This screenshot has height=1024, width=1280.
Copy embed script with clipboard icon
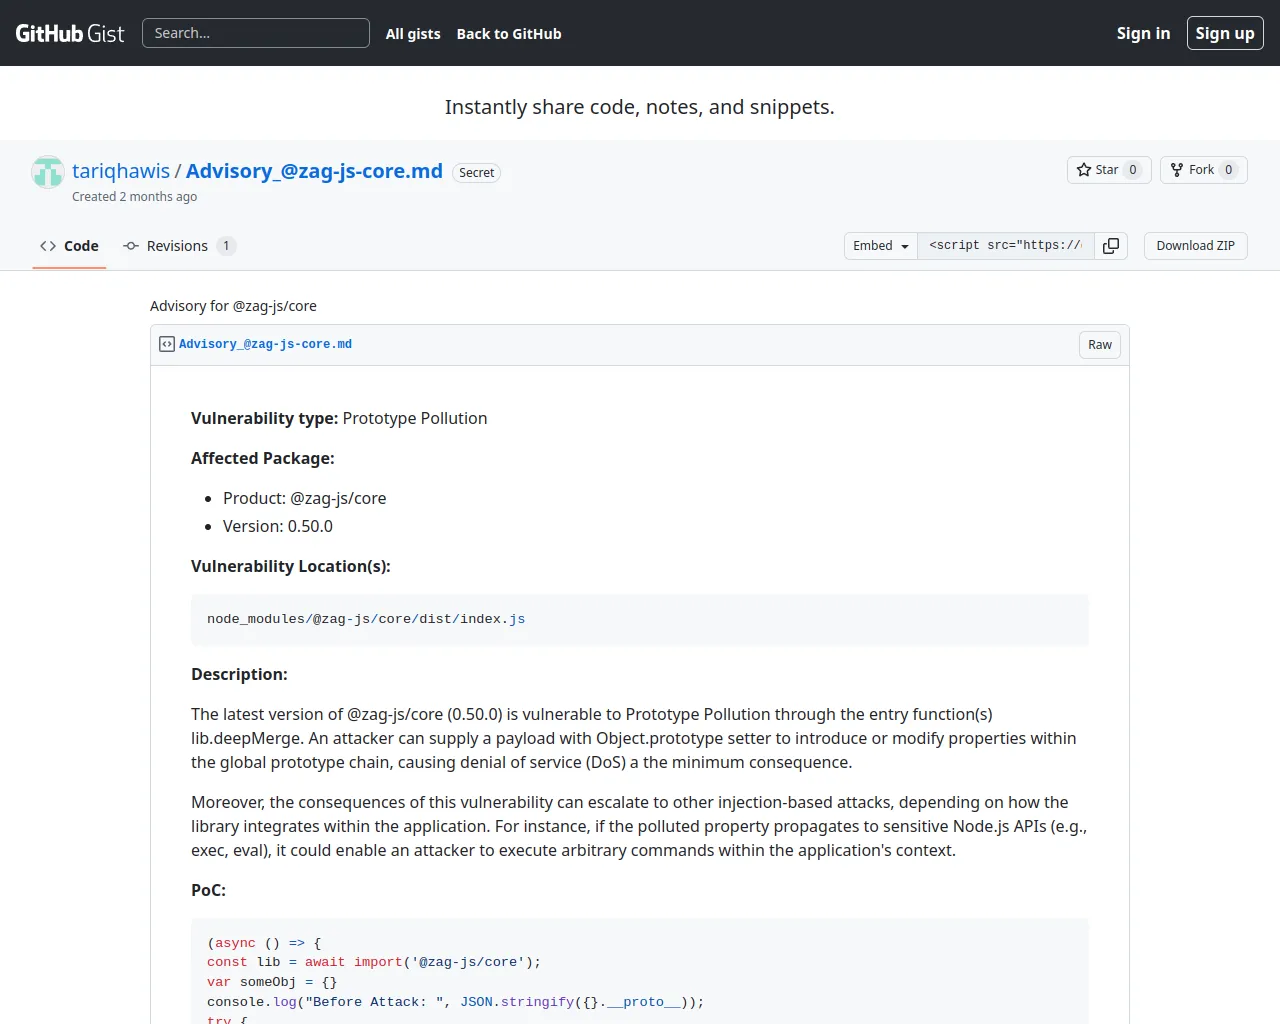(x=1111, y=246)
